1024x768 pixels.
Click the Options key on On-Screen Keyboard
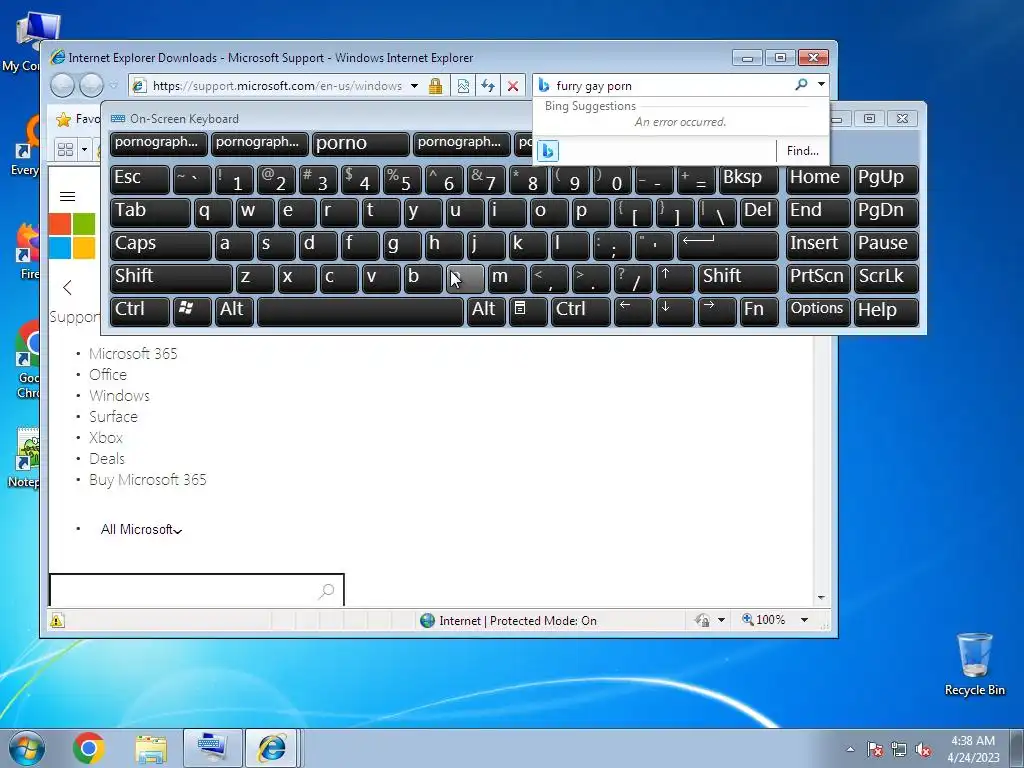point(818,310)
